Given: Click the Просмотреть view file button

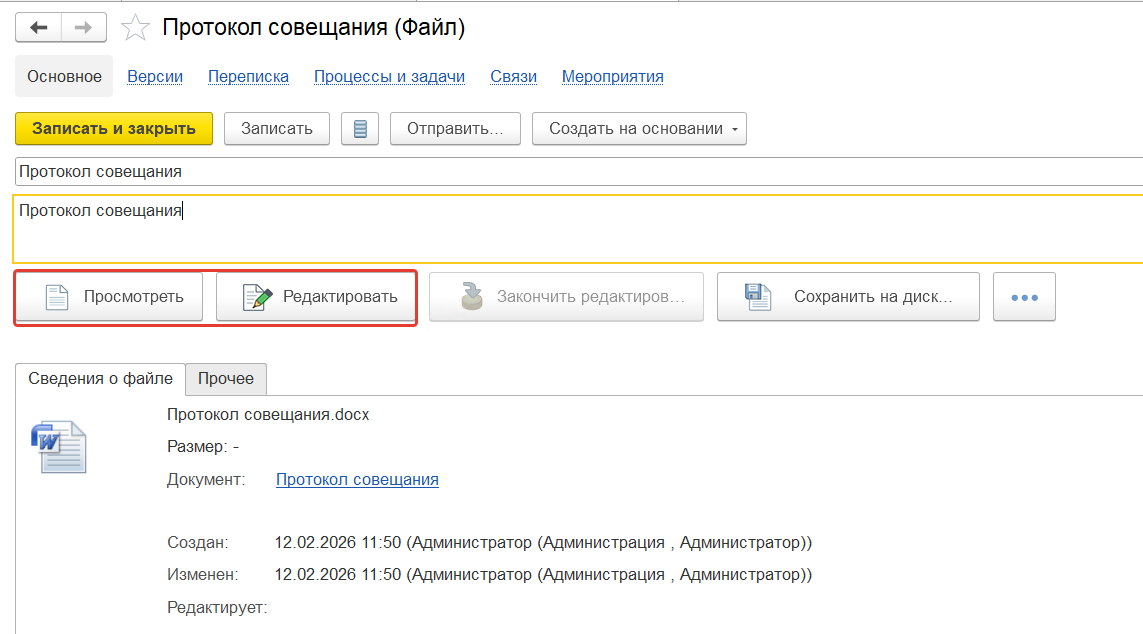Looking at the screenshot, I should coord(109,297).
